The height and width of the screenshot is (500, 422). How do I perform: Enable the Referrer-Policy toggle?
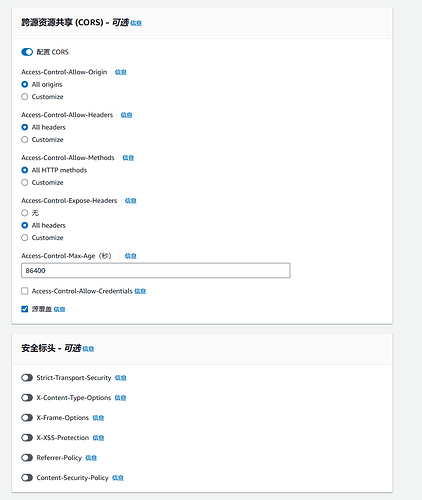pos(27,458)
